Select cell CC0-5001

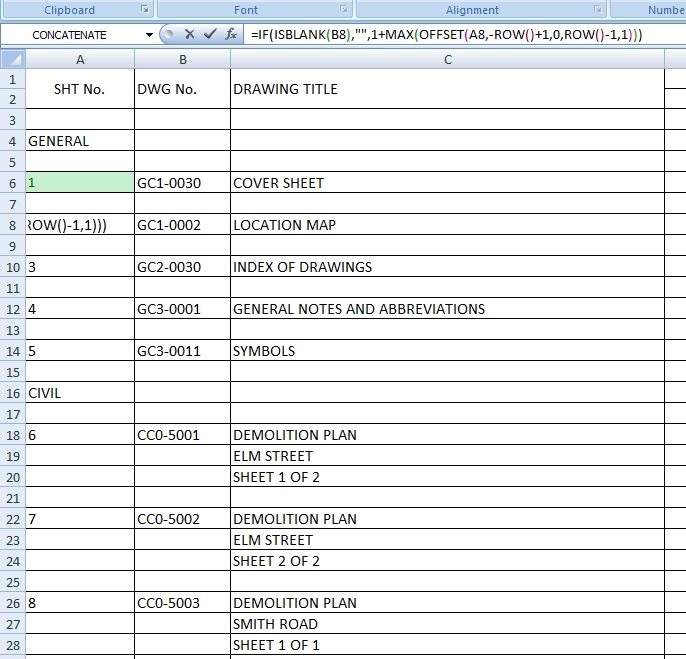tap(183, 435)
